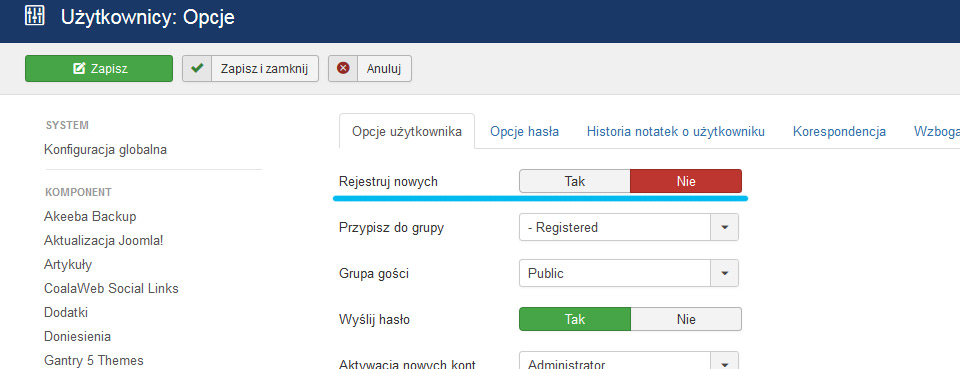Viewport: 960px width, 369px height.
Task: Click the red X icon on Anuluj
Action: pos(343,69)
